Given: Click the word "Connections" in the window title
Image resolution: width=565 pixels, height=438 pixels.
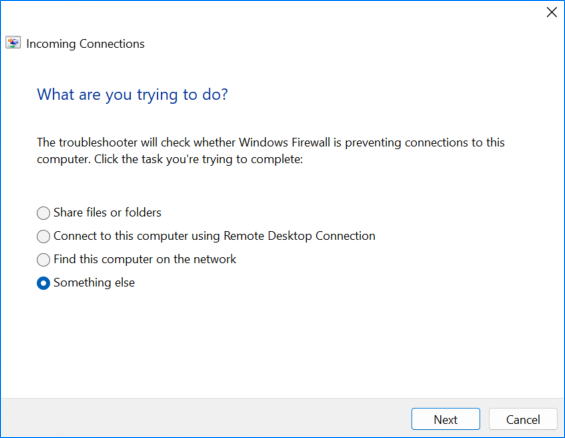Looking at the screenshot, I should pyautogui.click(x=112, y=44).
